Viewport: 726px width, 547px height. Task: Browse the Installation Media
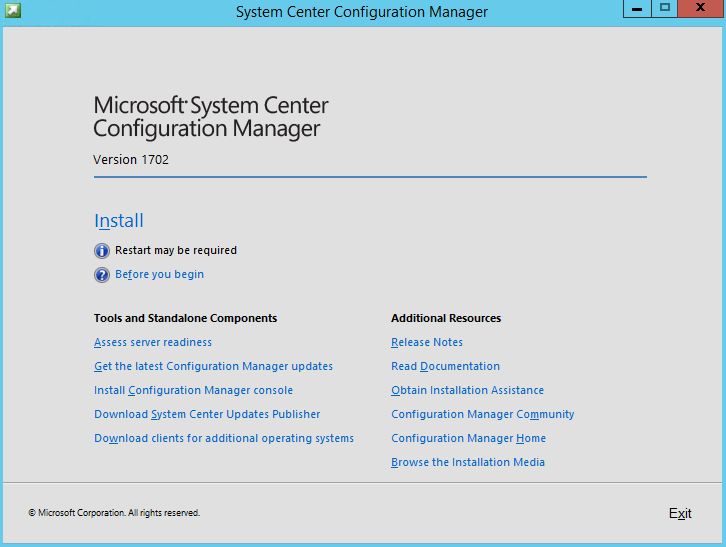point(467,462)
